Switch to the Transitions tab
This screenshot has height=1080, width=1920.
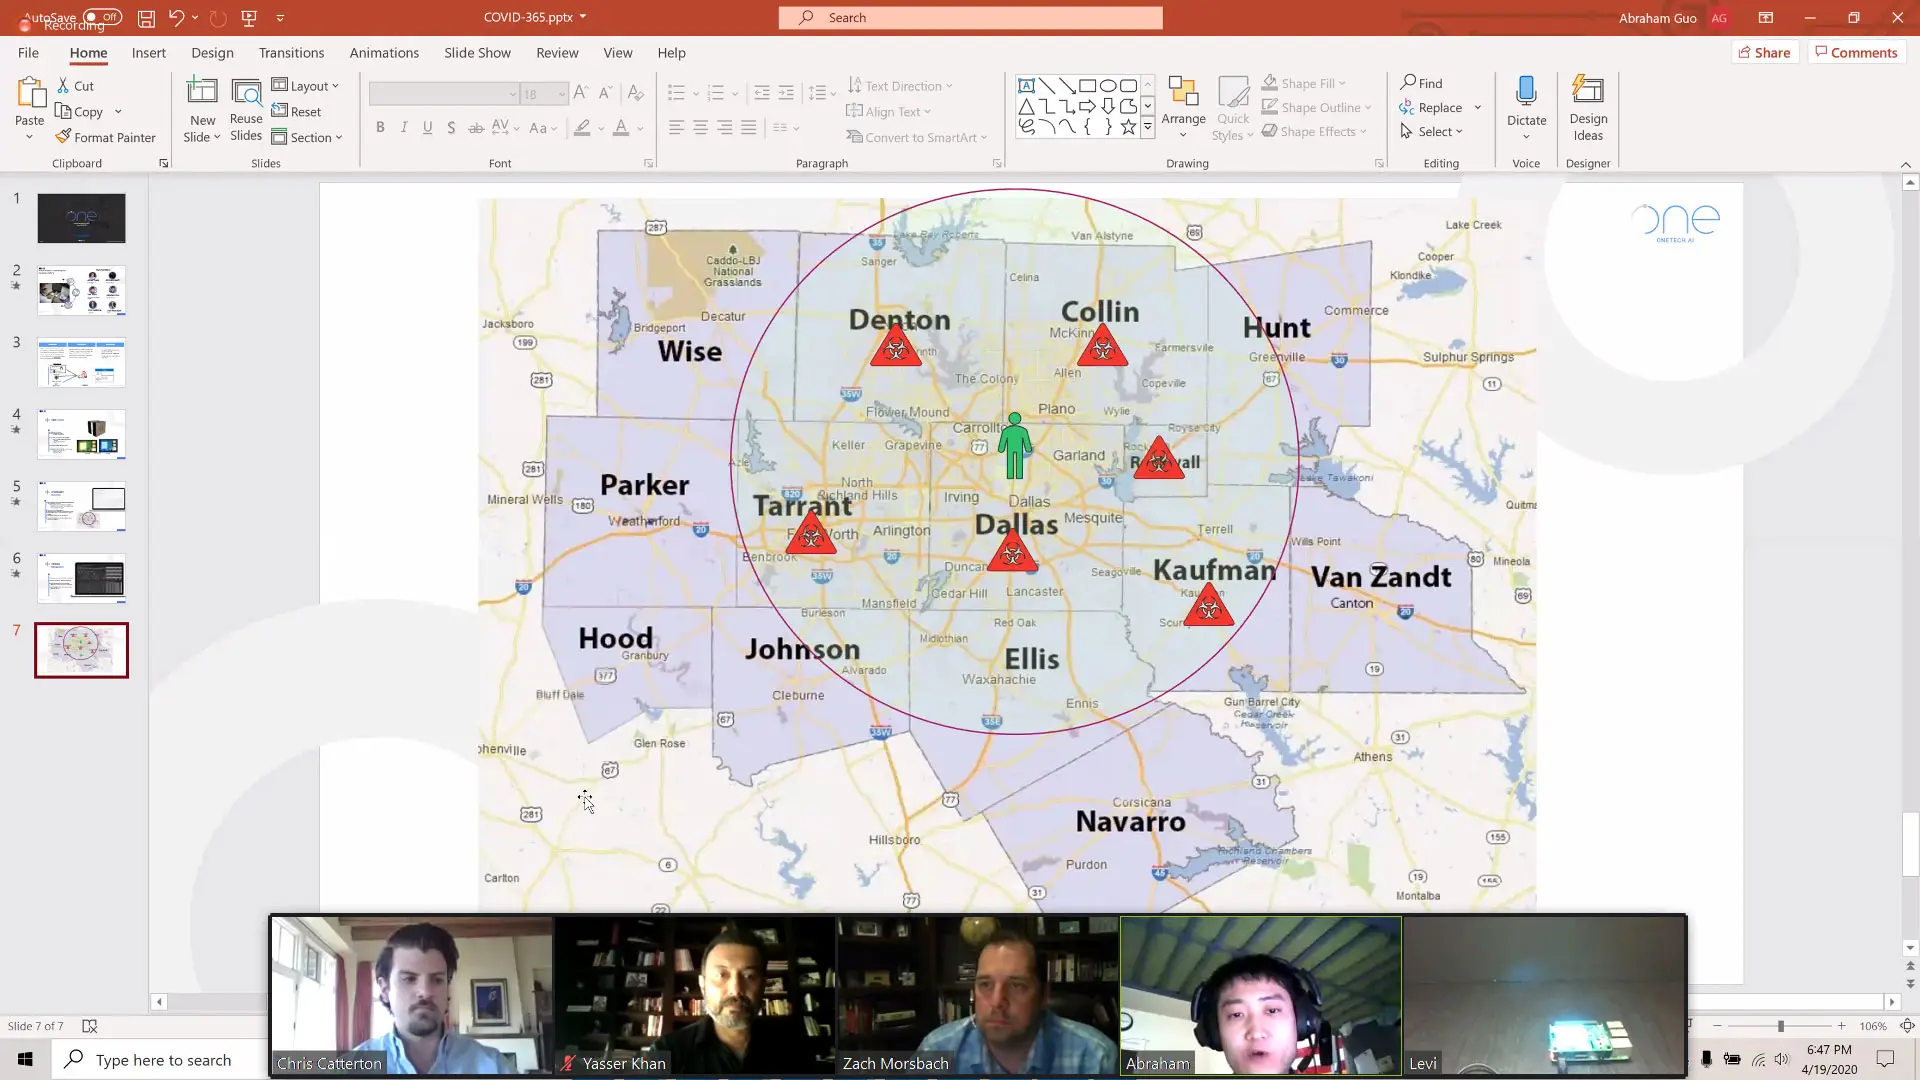point(291,53)
